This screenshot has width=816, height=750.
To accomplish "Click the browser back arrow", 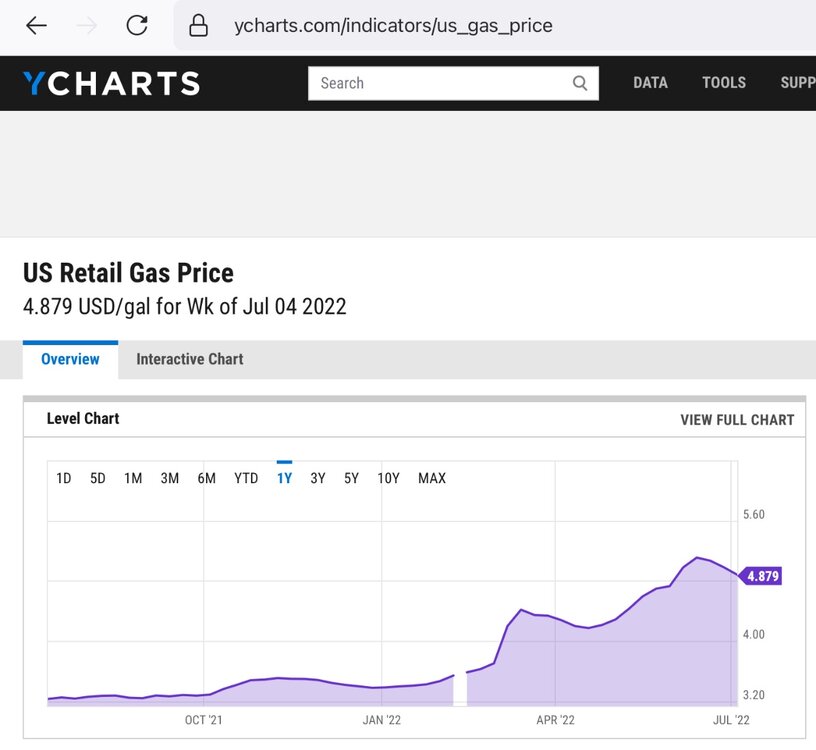I will (37, 26).
